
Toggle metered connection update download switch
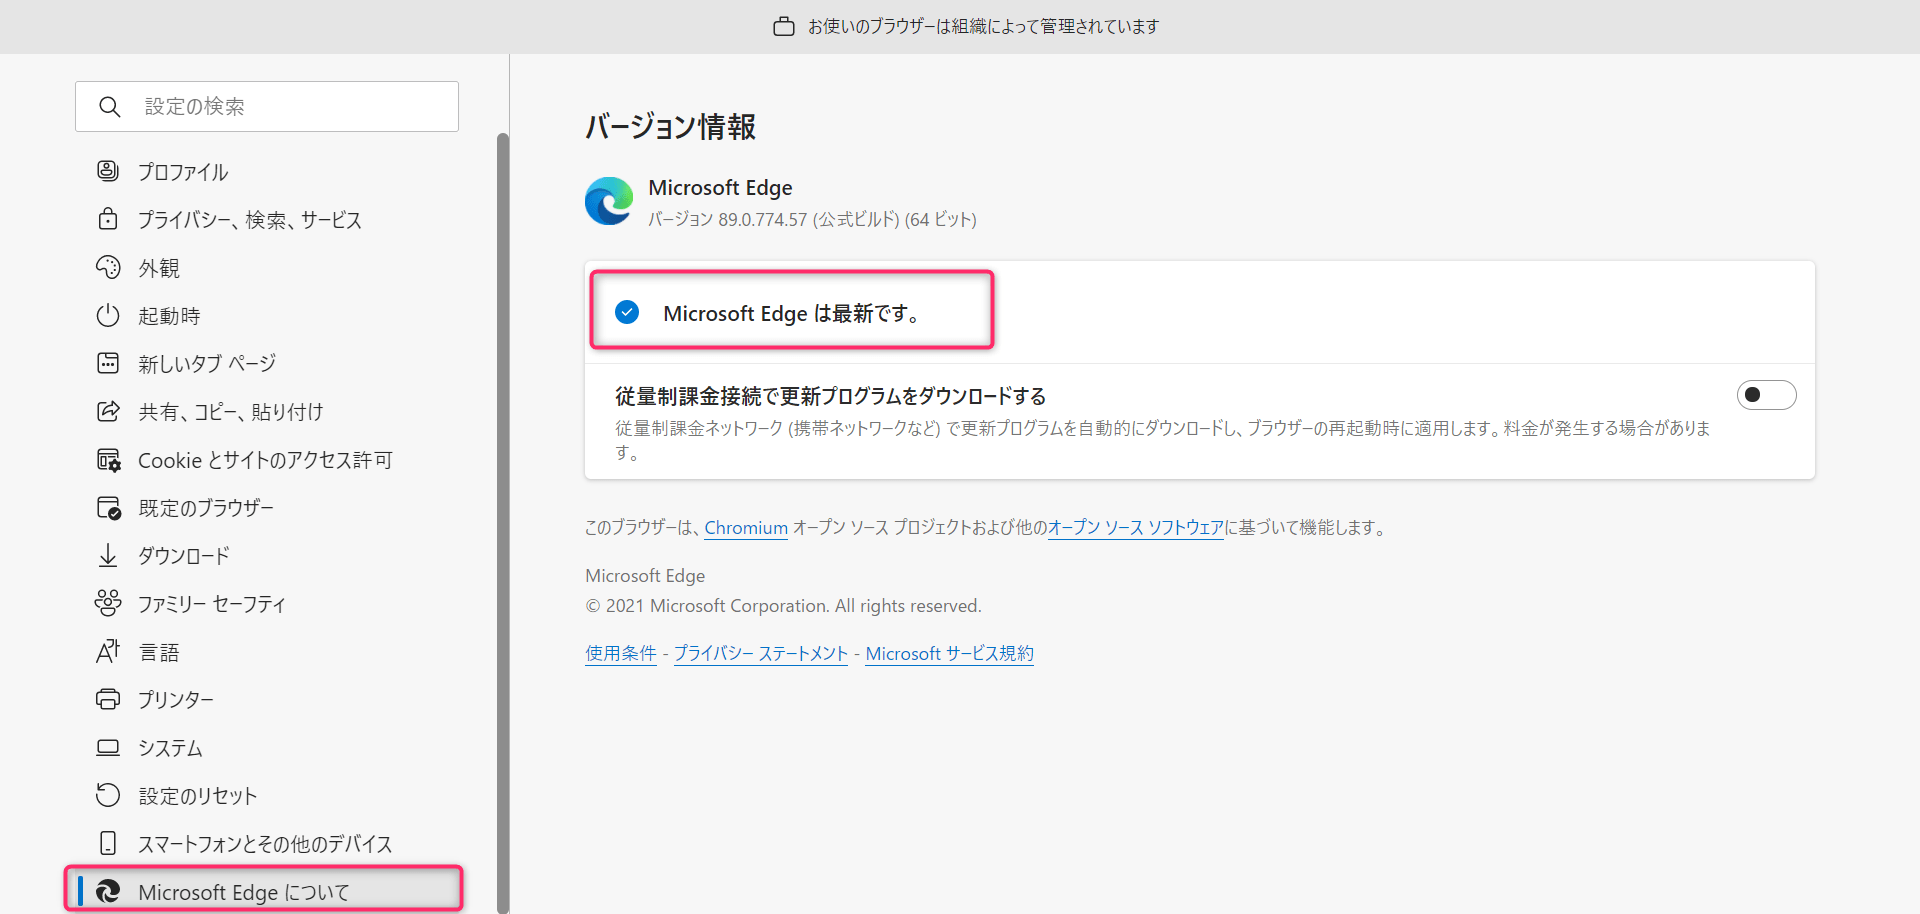click(1766, 395)
